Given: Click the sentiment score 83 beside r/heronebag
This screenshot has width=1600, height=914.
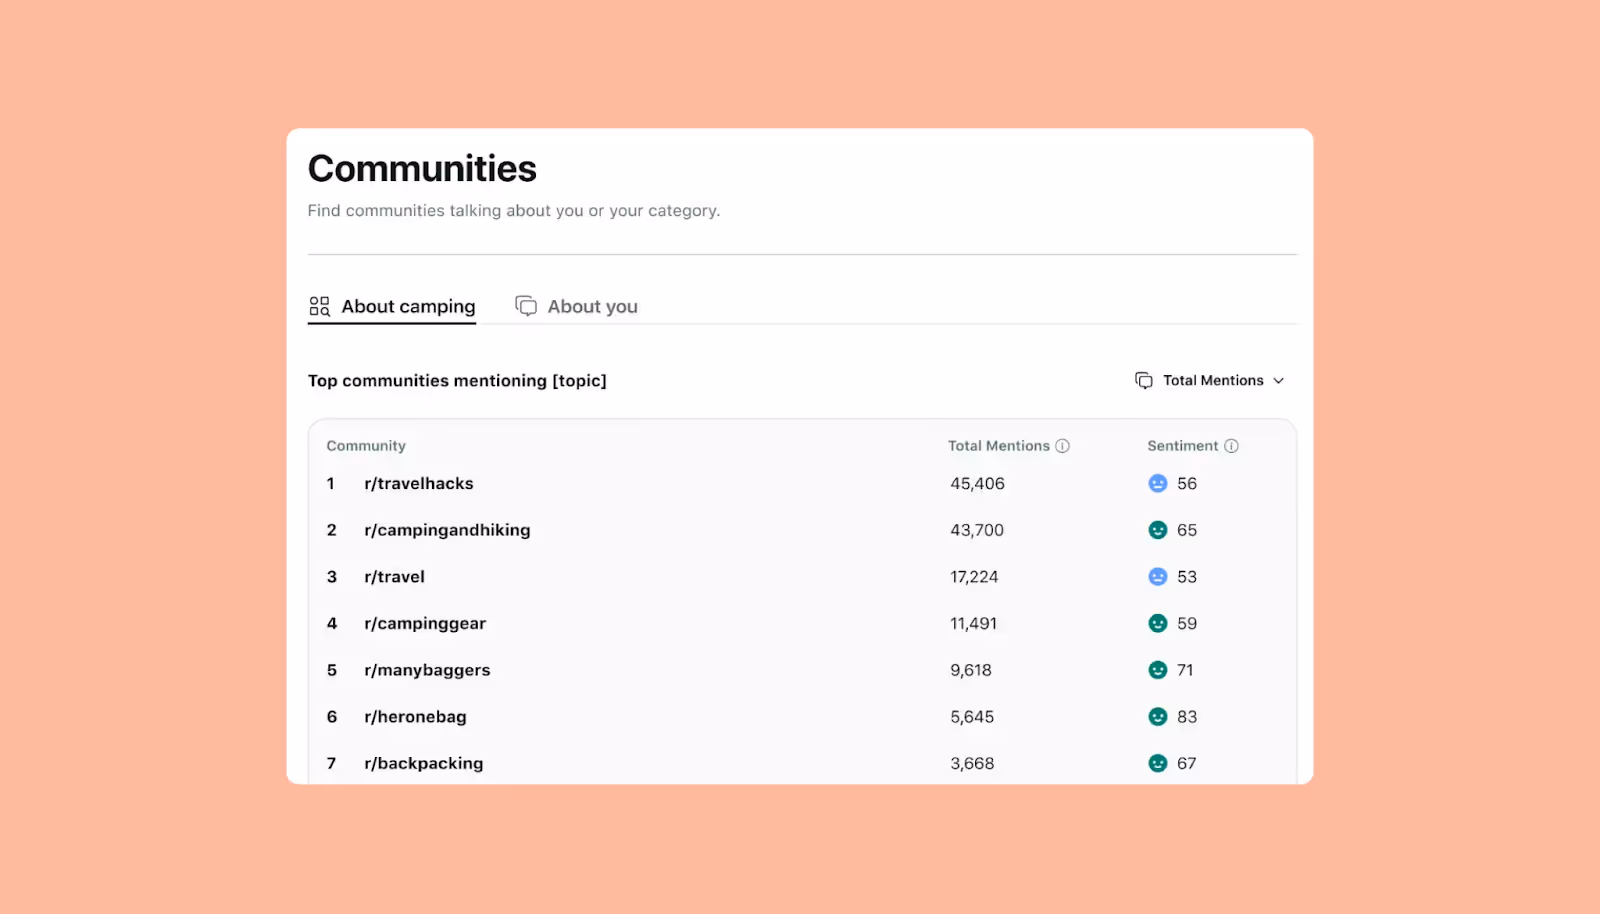Looking at the screenshot, I should [x=1186, y=716].
